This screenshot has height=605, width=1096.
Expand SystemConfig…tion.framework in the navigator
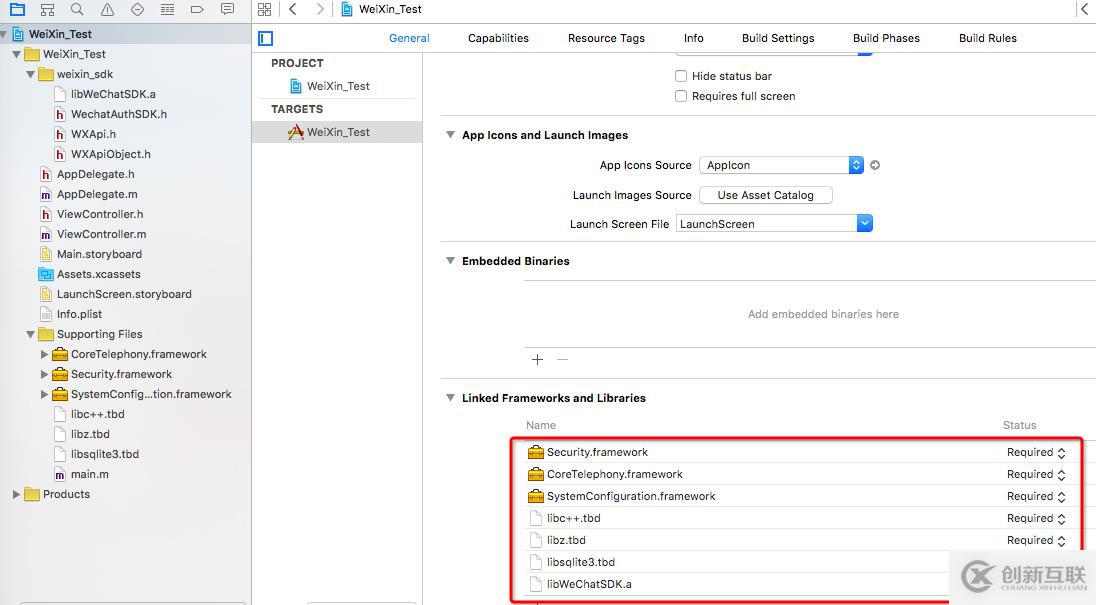point(44,394)
